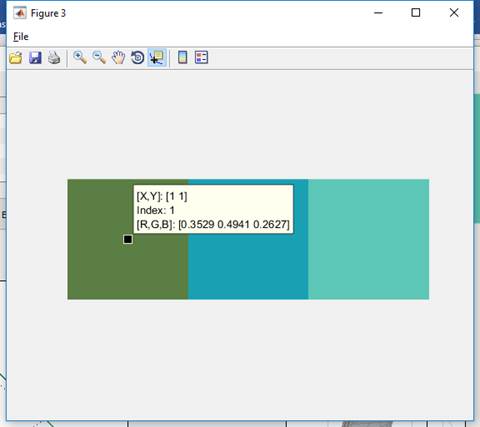Click the blue-teal middle color patch
This screenshot has width=480, height=427.
point(248,267)
